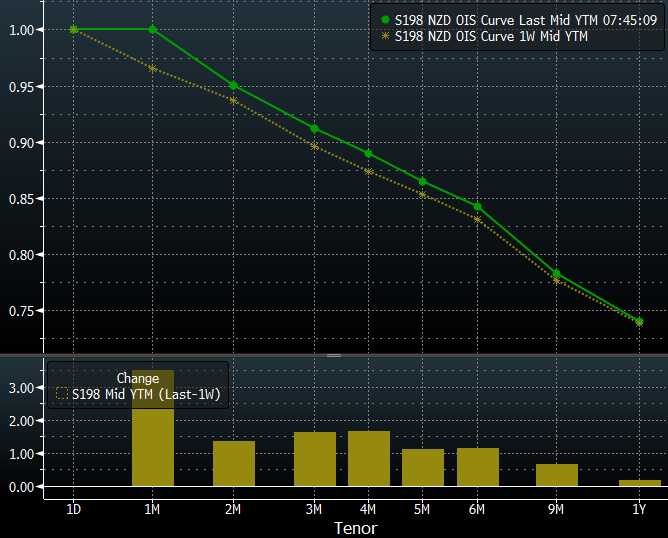
Task: Toggle the 'S198 Mid YTM (Last-1W)' legend label
Action: [146, 395]
